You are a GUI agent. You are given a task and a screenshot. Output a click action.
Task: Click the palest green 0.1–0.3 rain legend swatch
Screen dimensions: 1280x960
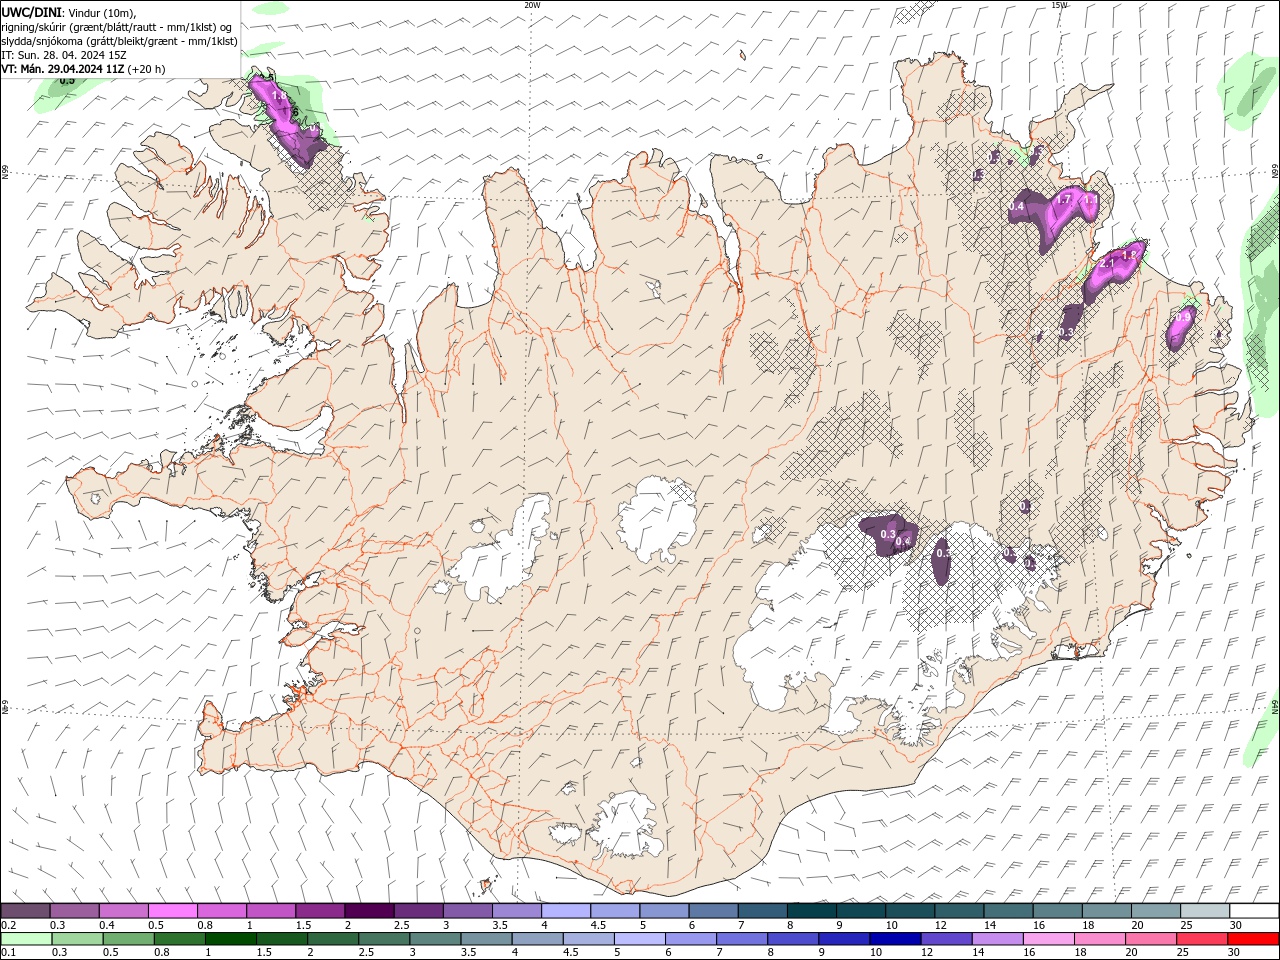pyautogui.click(x=26, y=939)
